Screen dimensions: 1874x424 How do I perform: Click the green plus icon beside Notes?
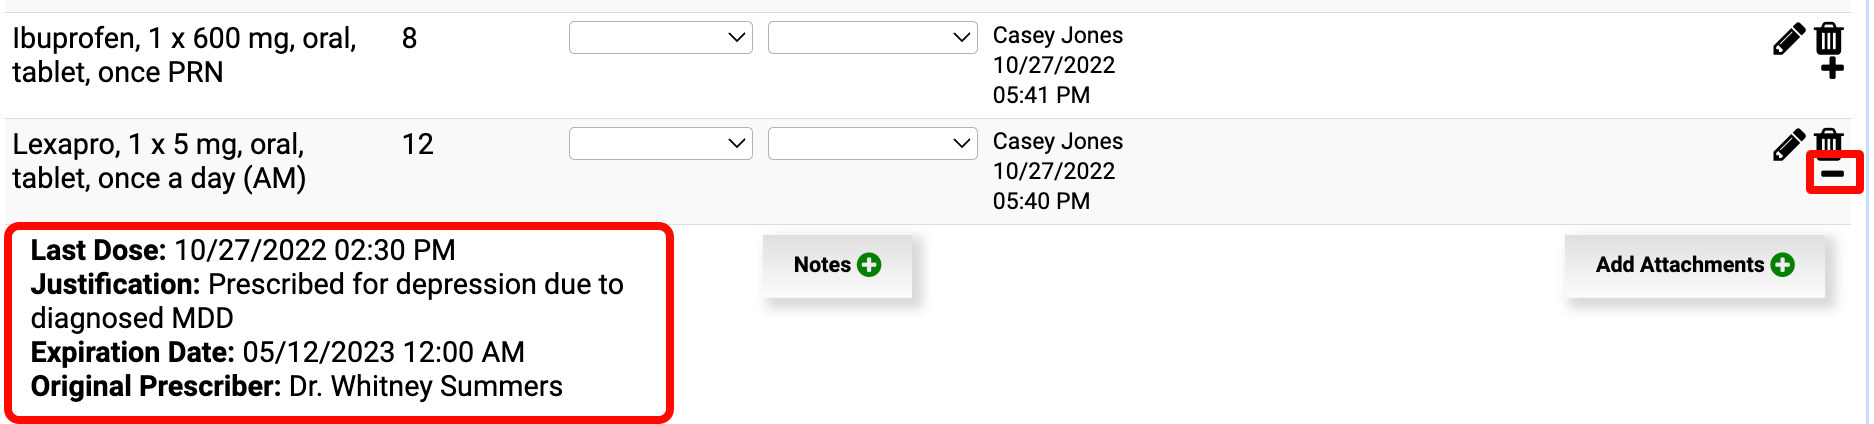coord(870,265)
